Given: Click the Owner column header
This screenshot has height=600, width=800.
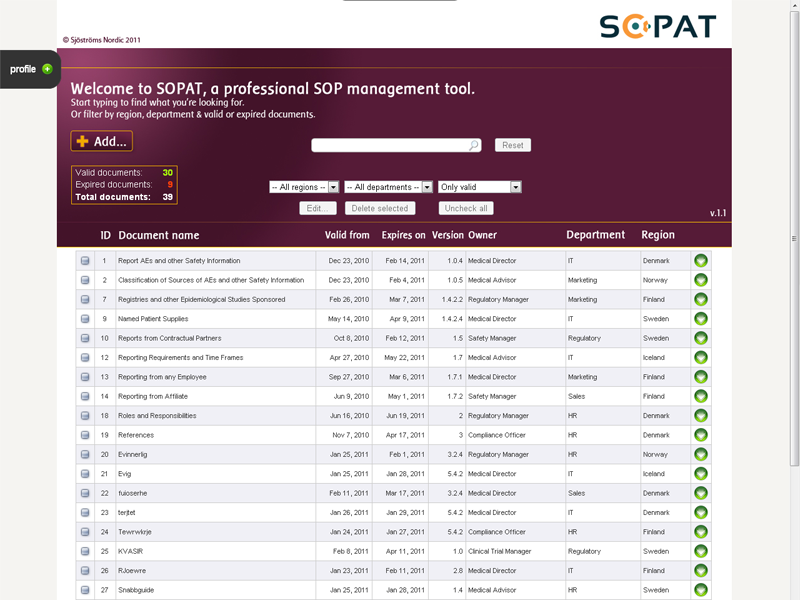Looking at the screenshot, I should (x=482, y=235).
